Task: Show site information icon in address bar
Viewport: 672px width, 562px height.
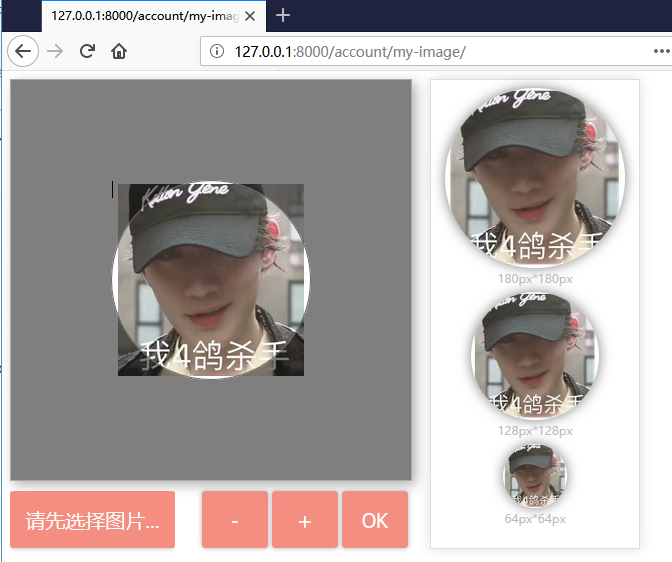Action: point(217,51)
